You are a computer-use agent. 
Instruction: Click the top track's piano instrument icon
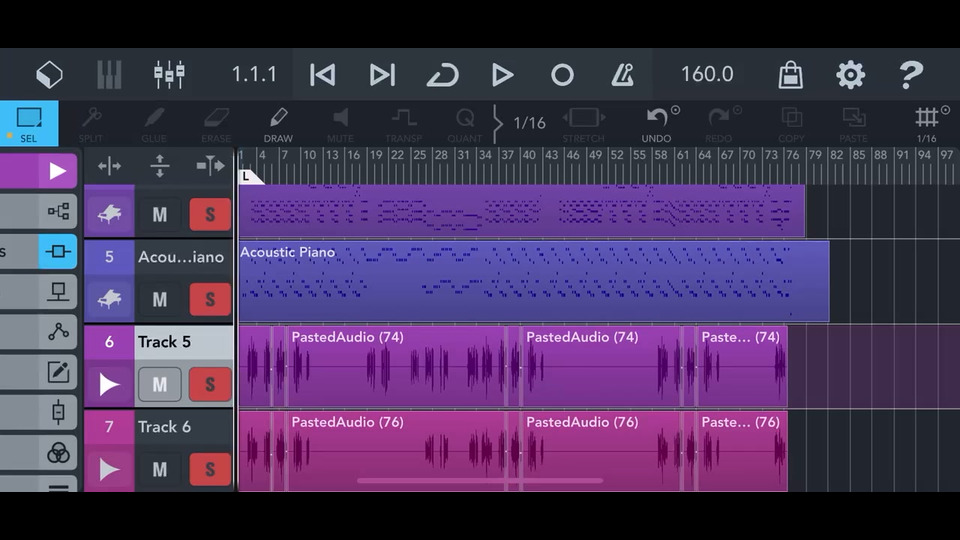coord(109,214)
